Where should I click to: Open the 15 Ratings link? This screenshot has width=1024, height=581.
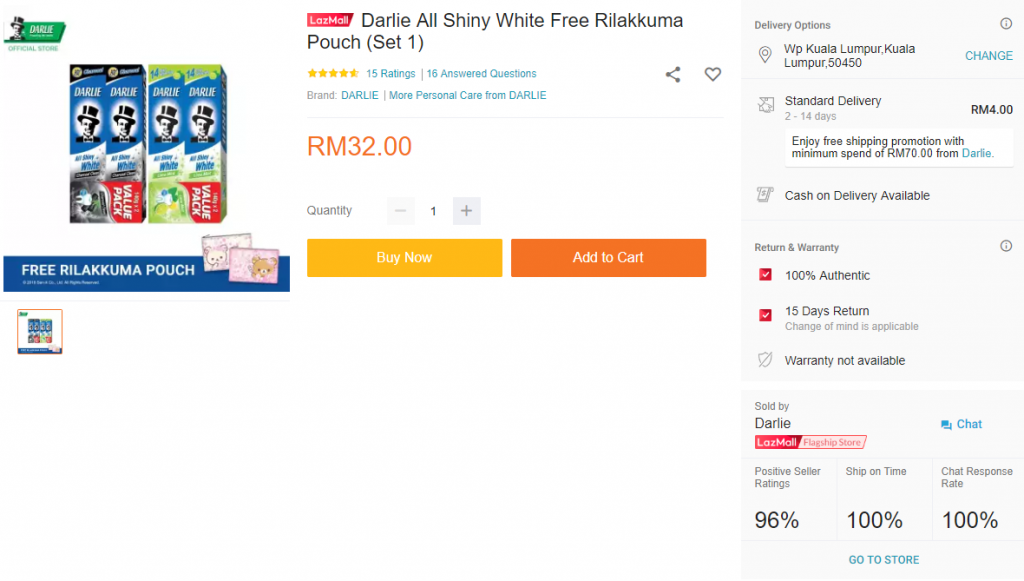(390, 74)
